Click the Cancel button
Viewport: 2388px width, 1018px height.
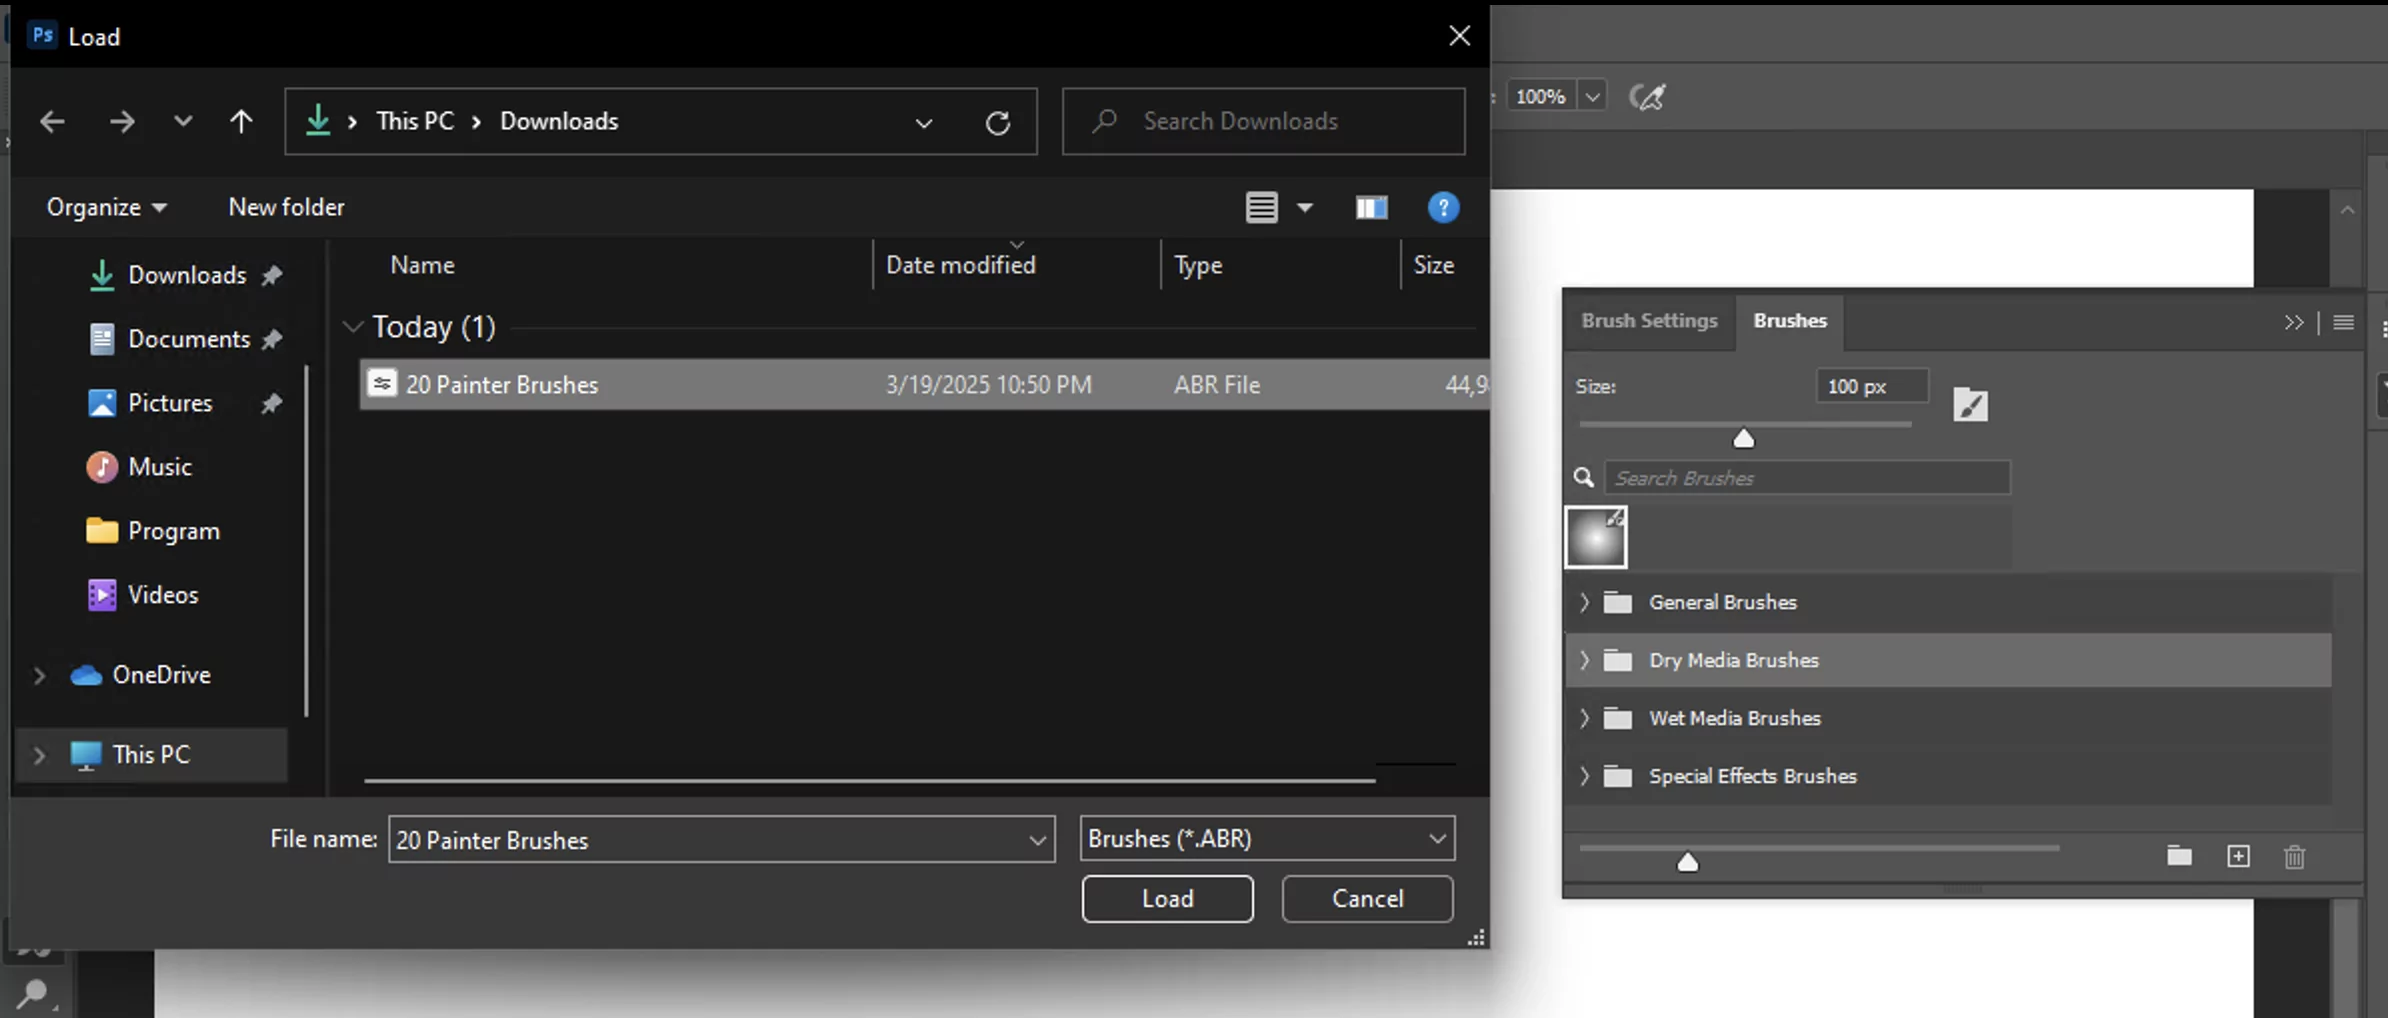coord(1367,898)
